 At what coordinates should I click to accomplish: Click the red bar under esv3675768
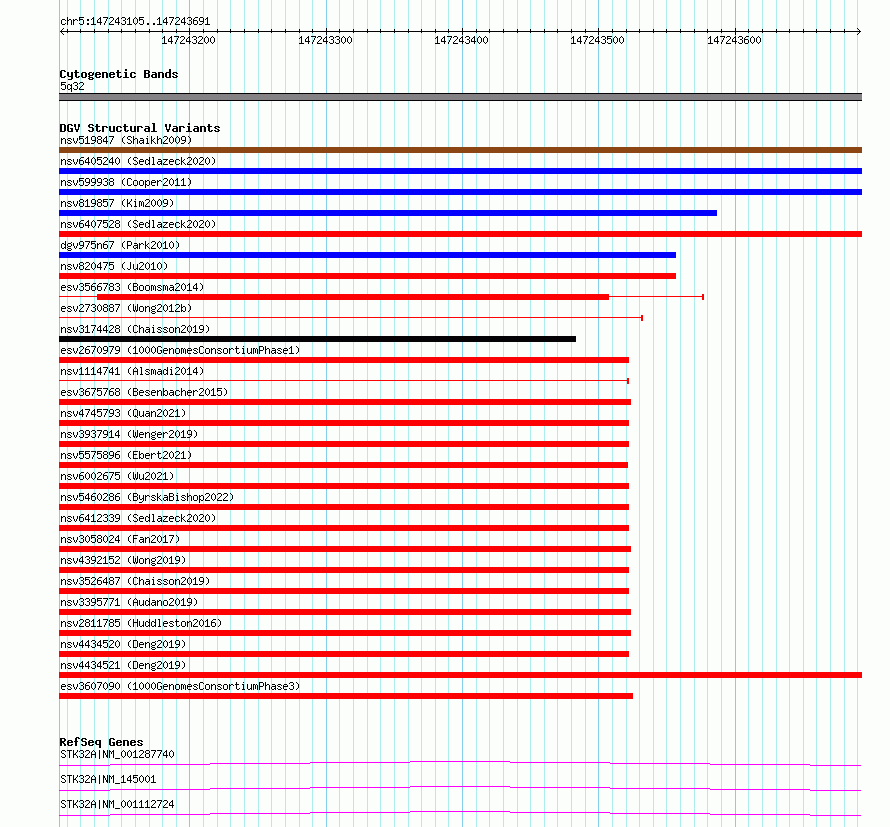345,402
